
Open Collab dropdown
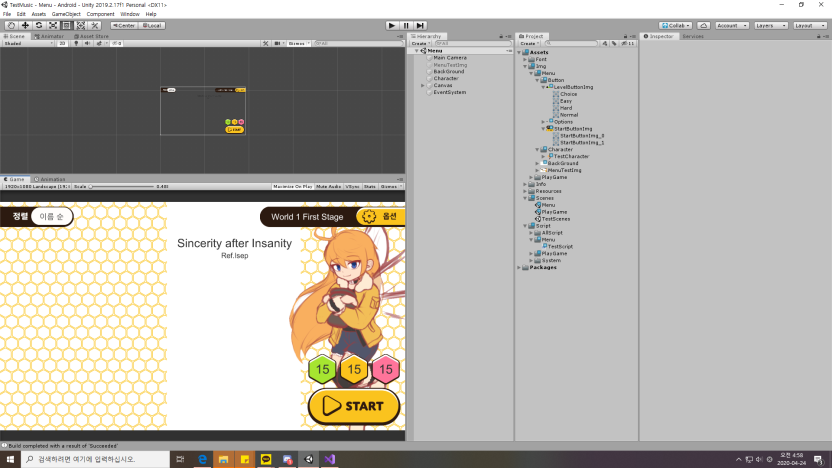pyautogui.click(x=675, y=25)
